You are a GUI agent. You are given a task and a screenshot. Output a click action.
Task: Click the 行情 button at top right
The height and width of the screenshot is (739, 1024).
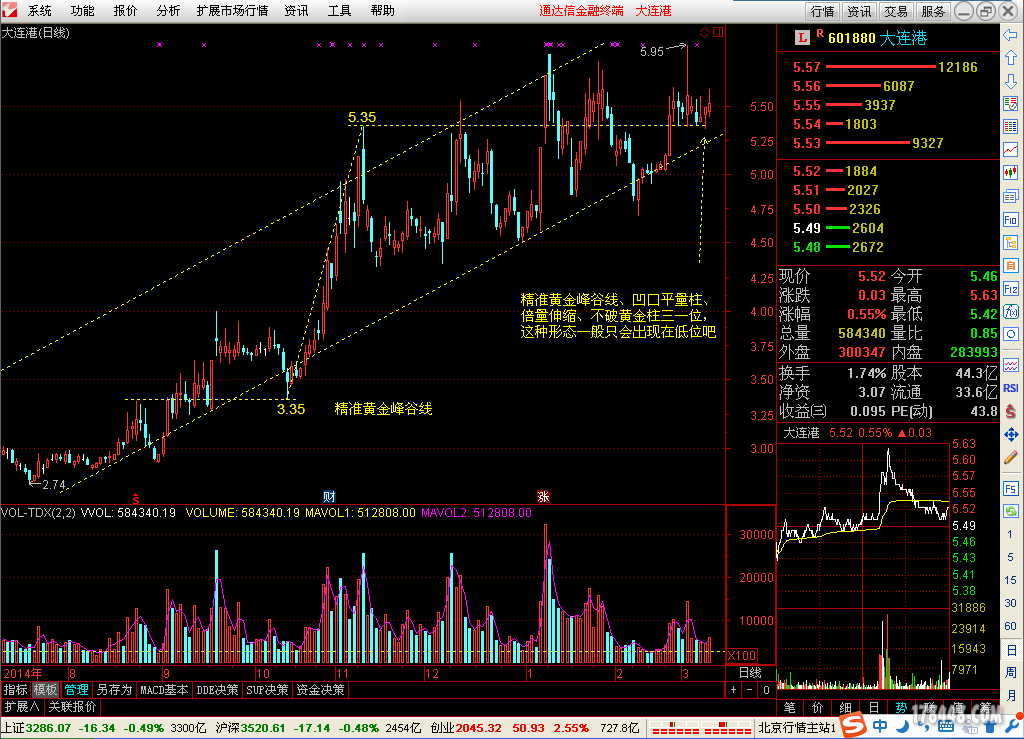[822, 11]
